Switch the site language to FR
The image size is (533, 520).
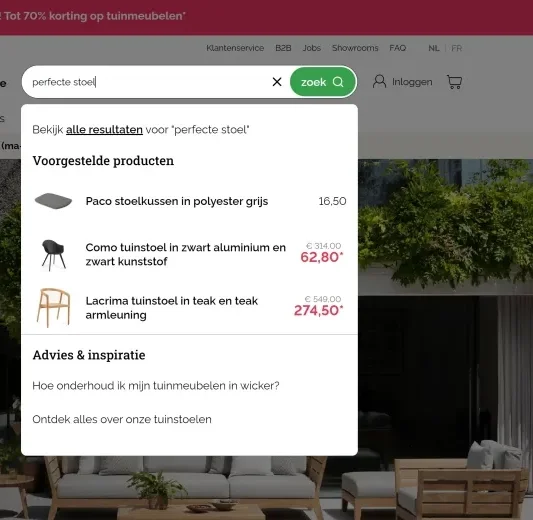tap(457, 48)
